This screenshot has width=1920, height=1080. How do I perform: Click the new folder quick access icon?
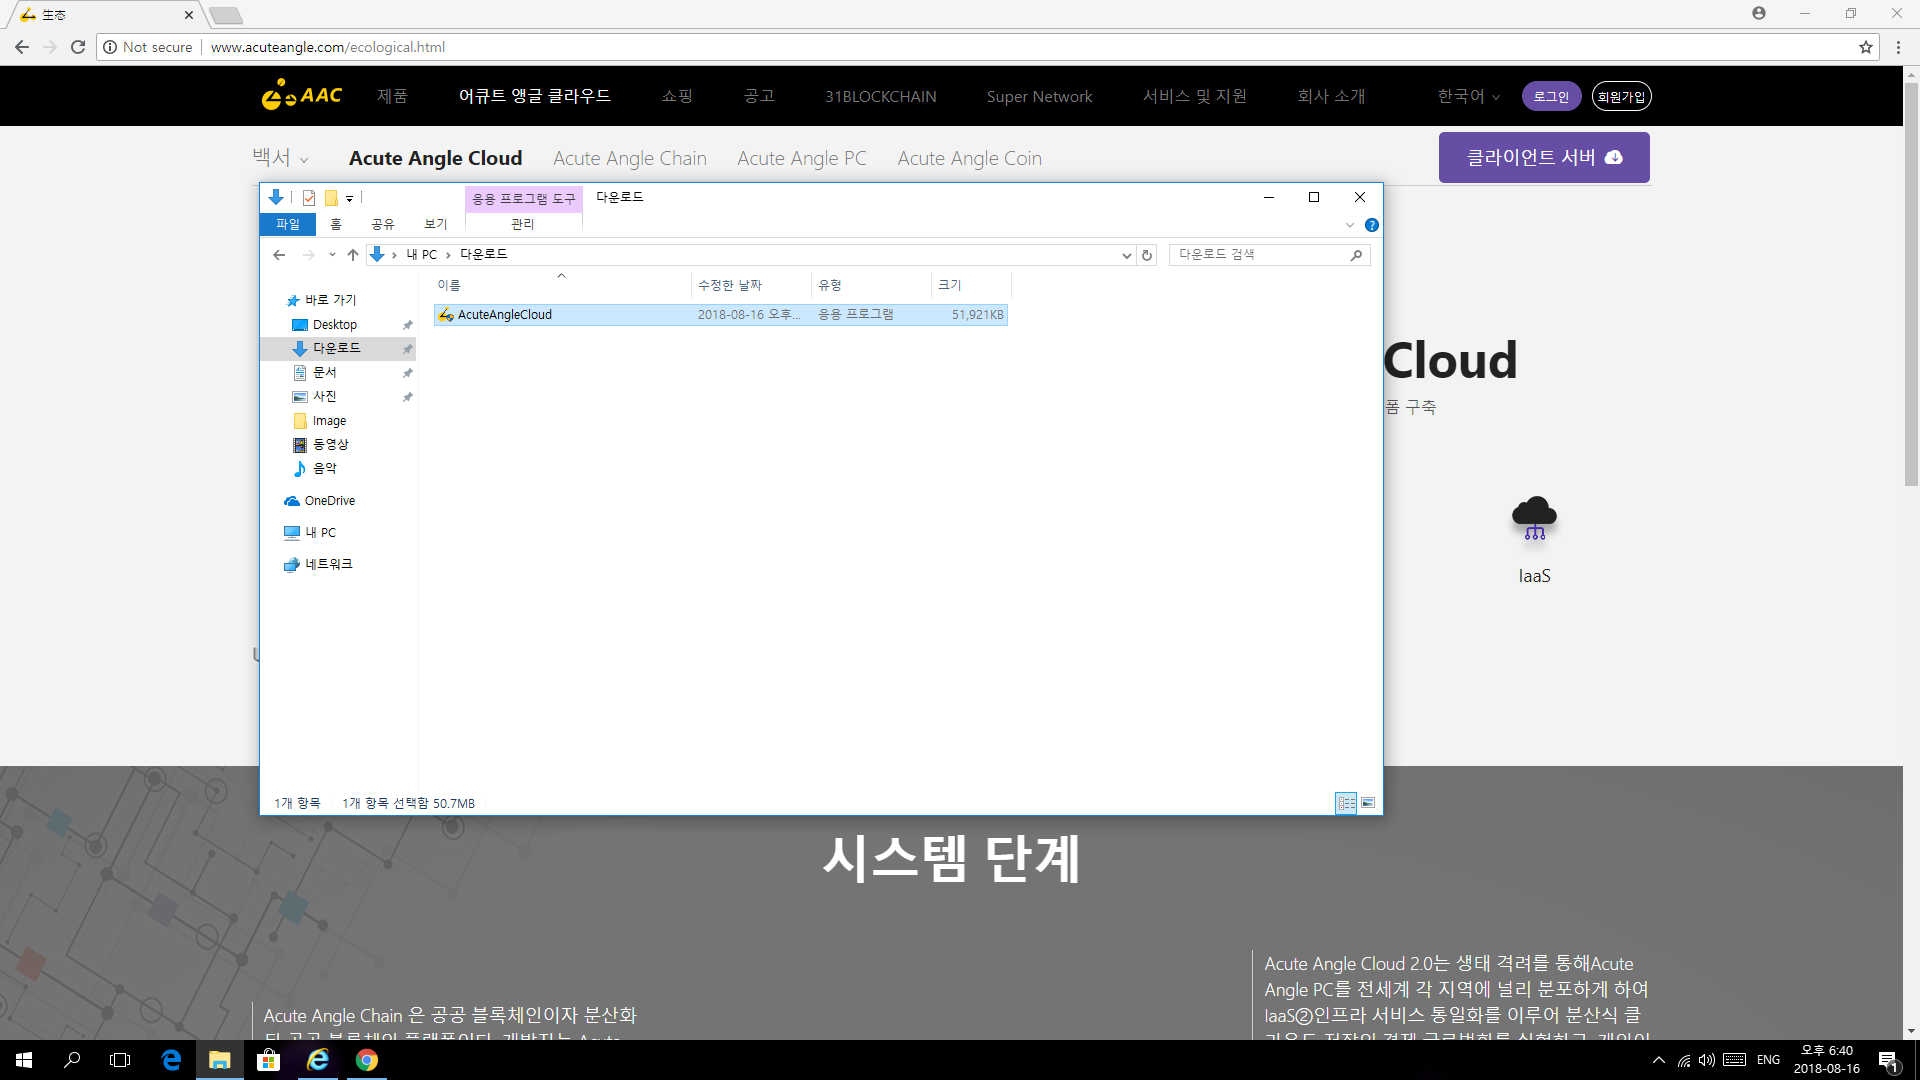tap(331, 198)
